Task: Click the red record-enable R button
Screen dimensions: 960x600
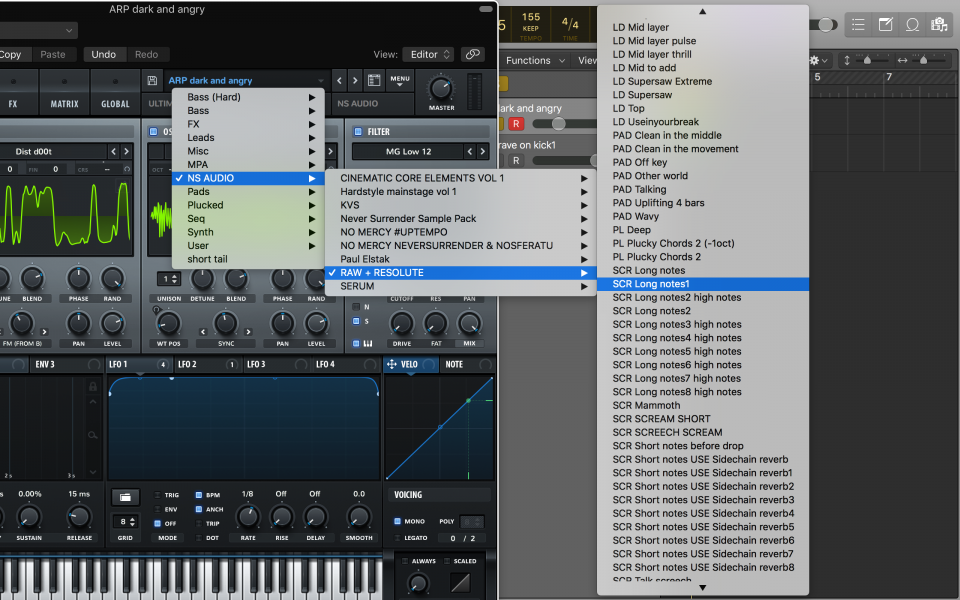Action: point(516,124)
